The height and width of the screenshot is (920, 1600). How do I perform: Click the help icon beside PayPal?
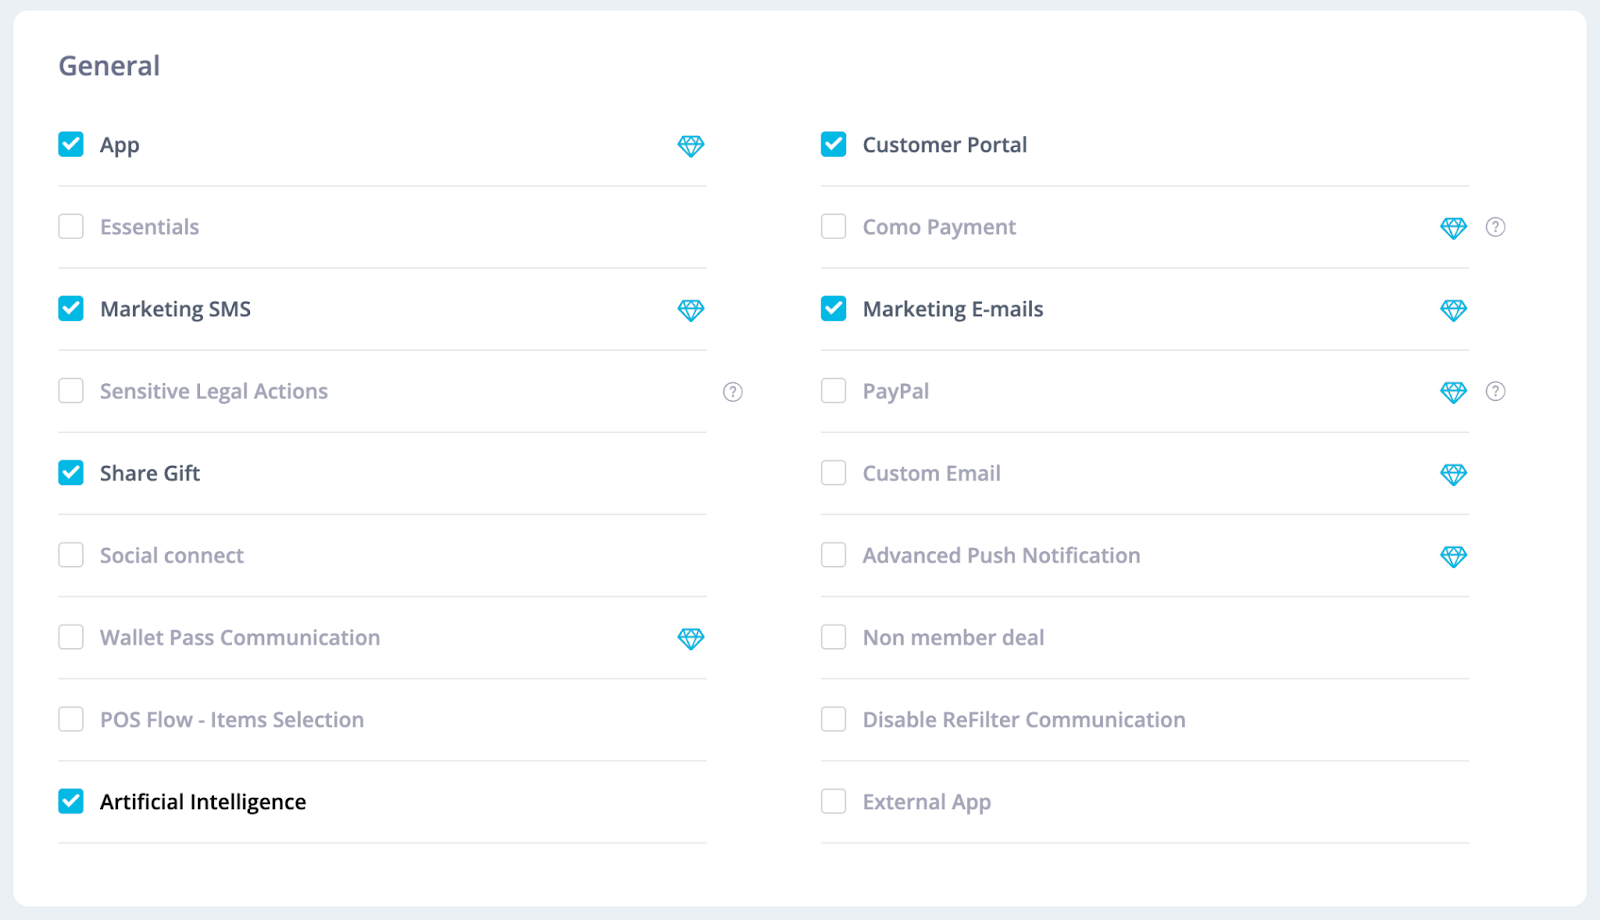click(x=1495, y=391)
